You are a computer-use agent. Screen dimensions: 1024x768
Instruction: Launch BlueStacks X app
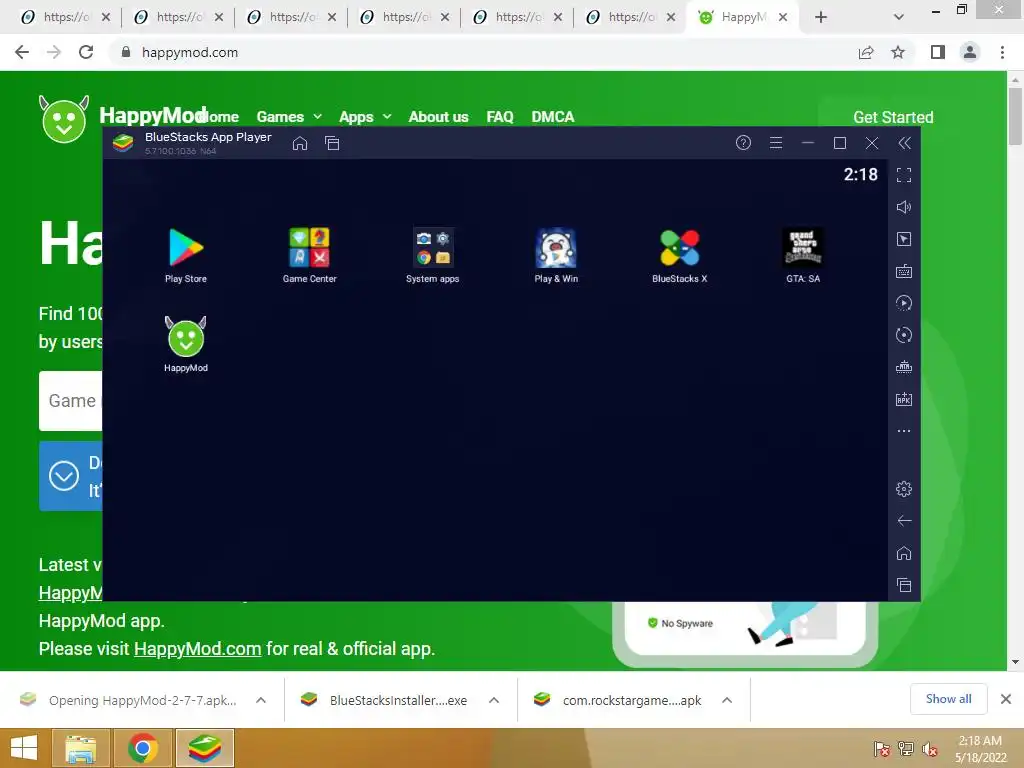coord(679,255)
